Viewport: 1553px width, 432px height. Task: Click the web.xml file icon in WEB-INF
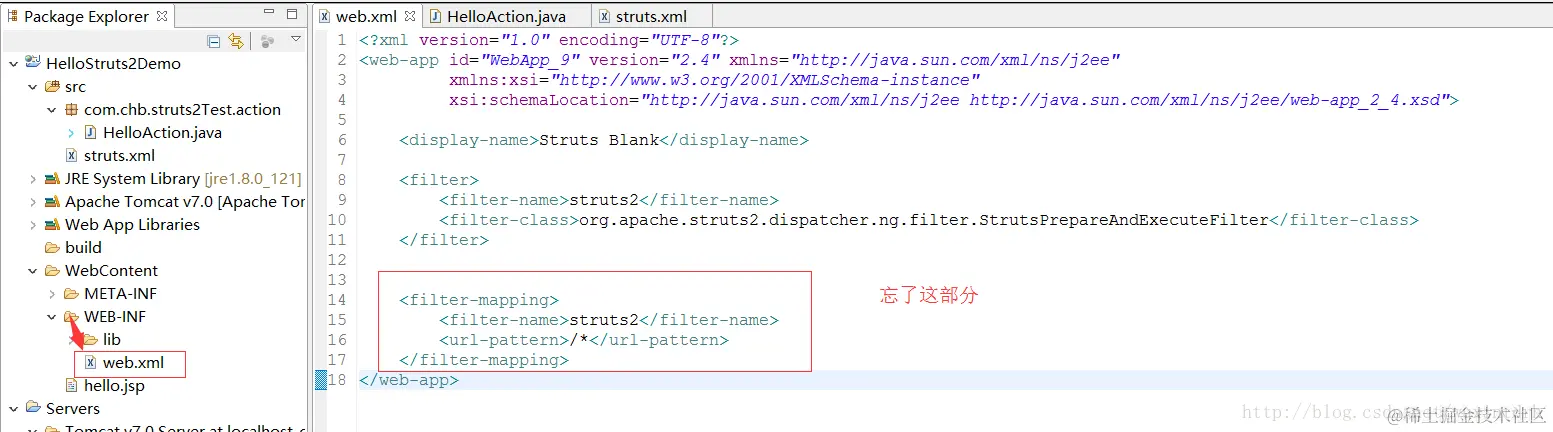pyautogui.click(x=91, y=363)
